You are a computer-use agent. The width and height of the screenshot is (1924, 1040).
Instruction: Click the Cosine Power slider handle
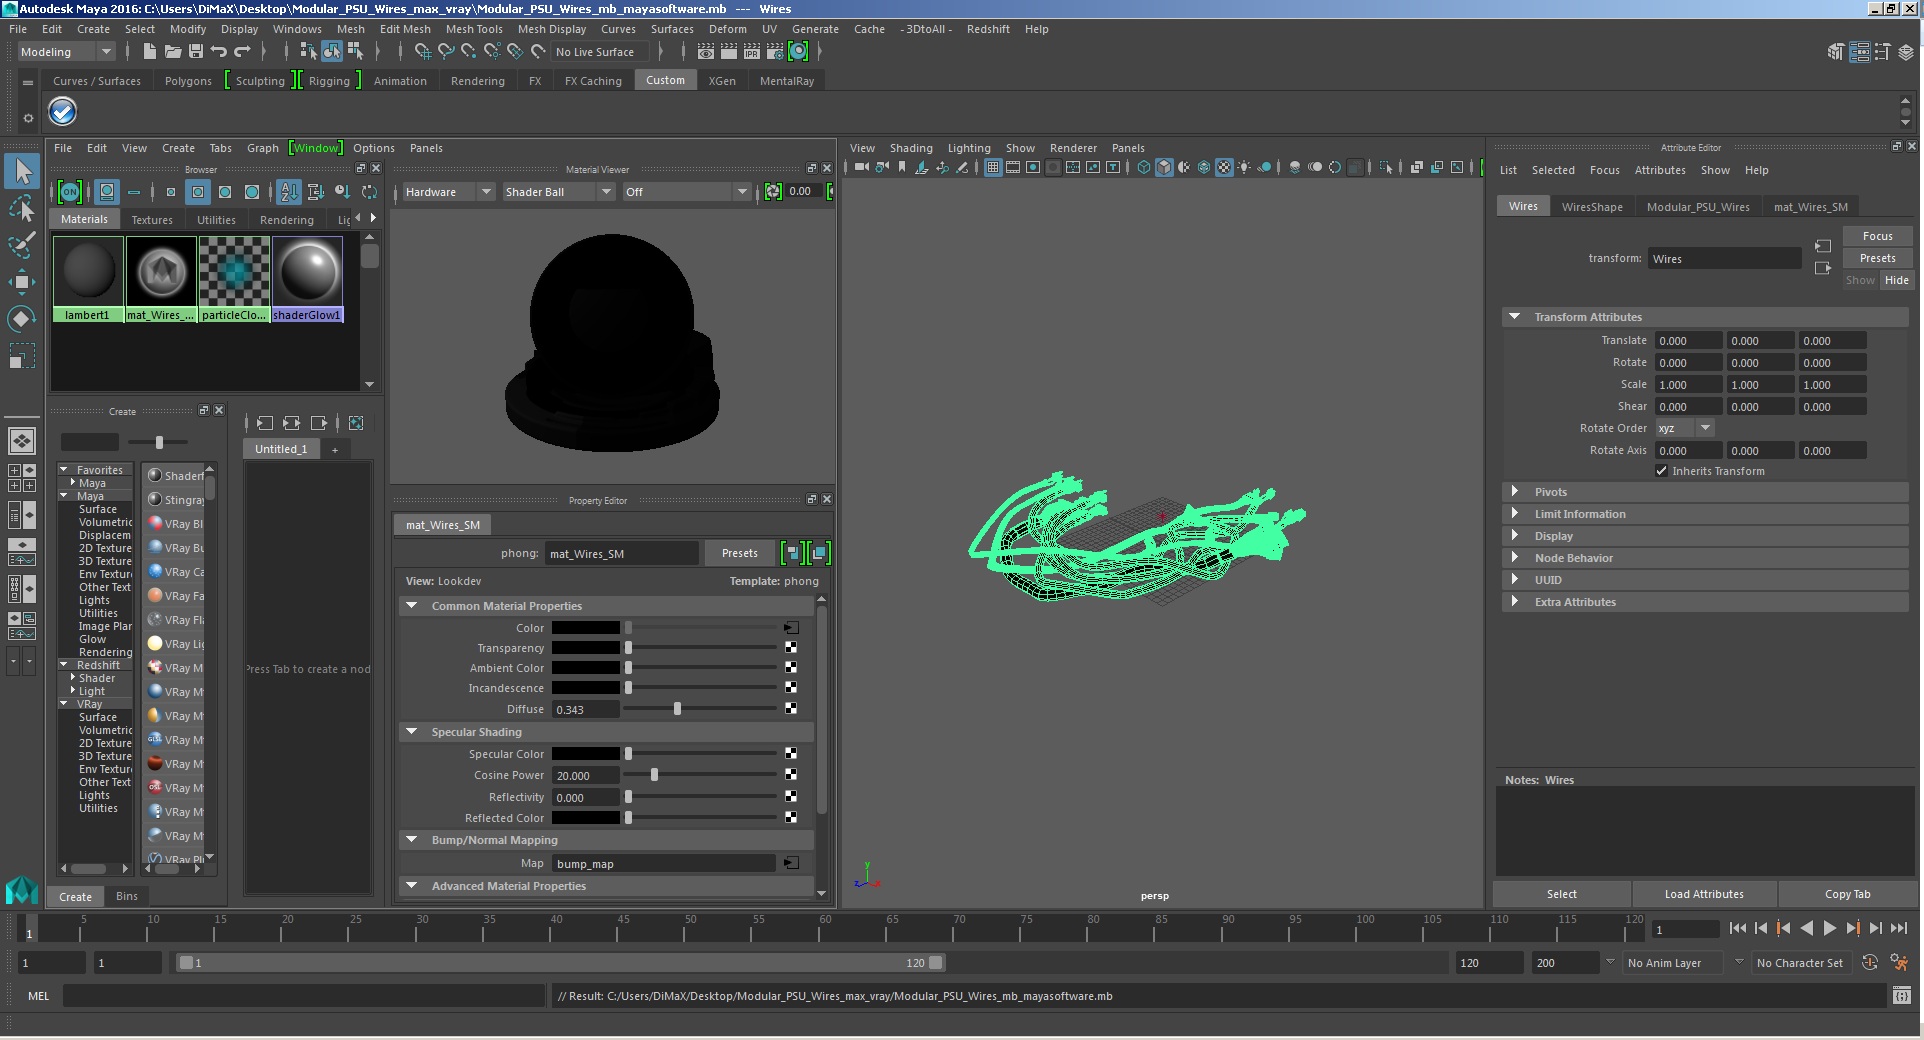point(654,775)
